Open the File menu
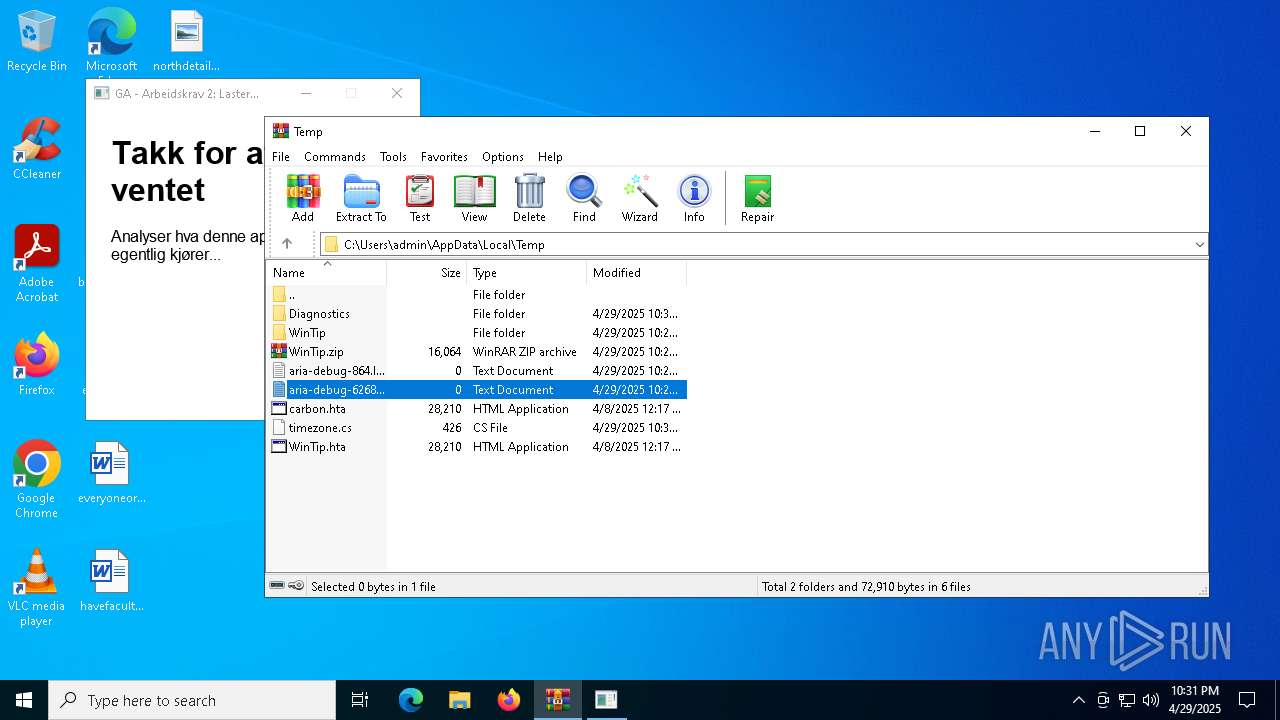The width and height of the screenshot is (1280, 720). [x=281, y=157]
